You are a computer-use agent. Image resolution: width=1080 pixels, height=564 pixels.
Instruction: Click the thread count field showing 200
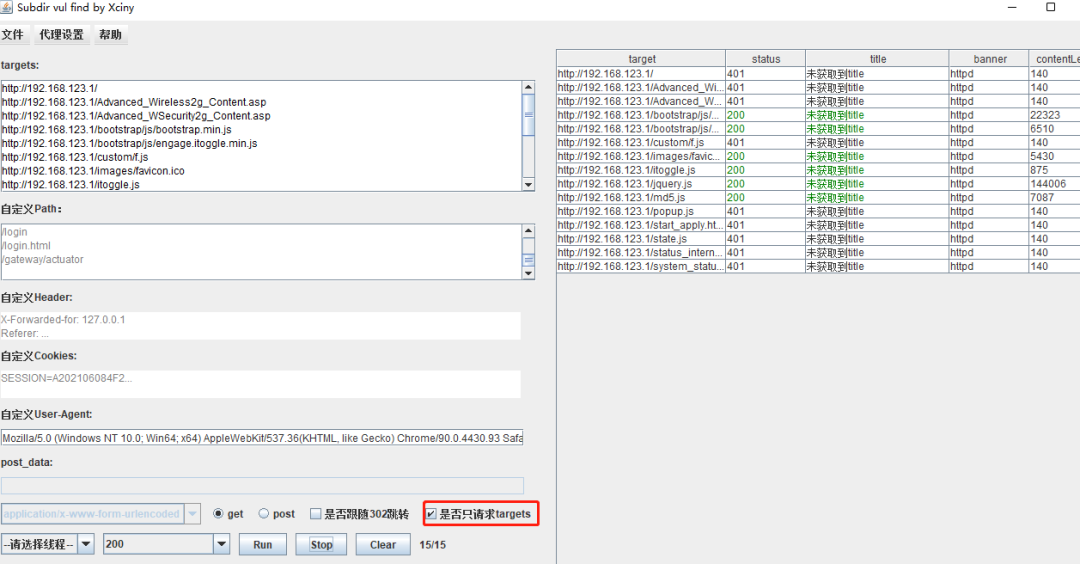158,544
